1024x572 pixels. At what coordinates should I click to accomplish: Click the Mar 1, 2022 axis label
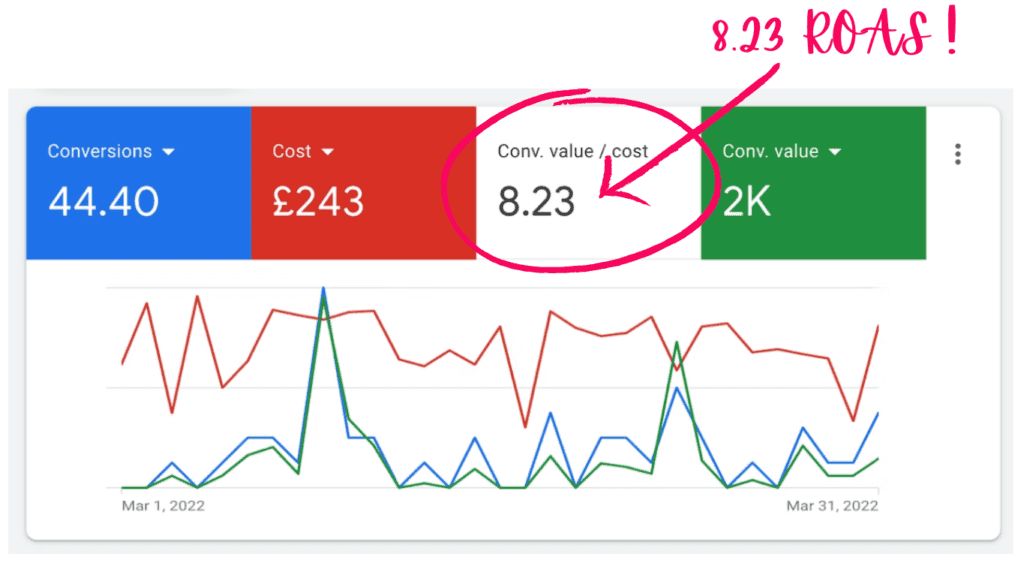[x=163, y=505]
